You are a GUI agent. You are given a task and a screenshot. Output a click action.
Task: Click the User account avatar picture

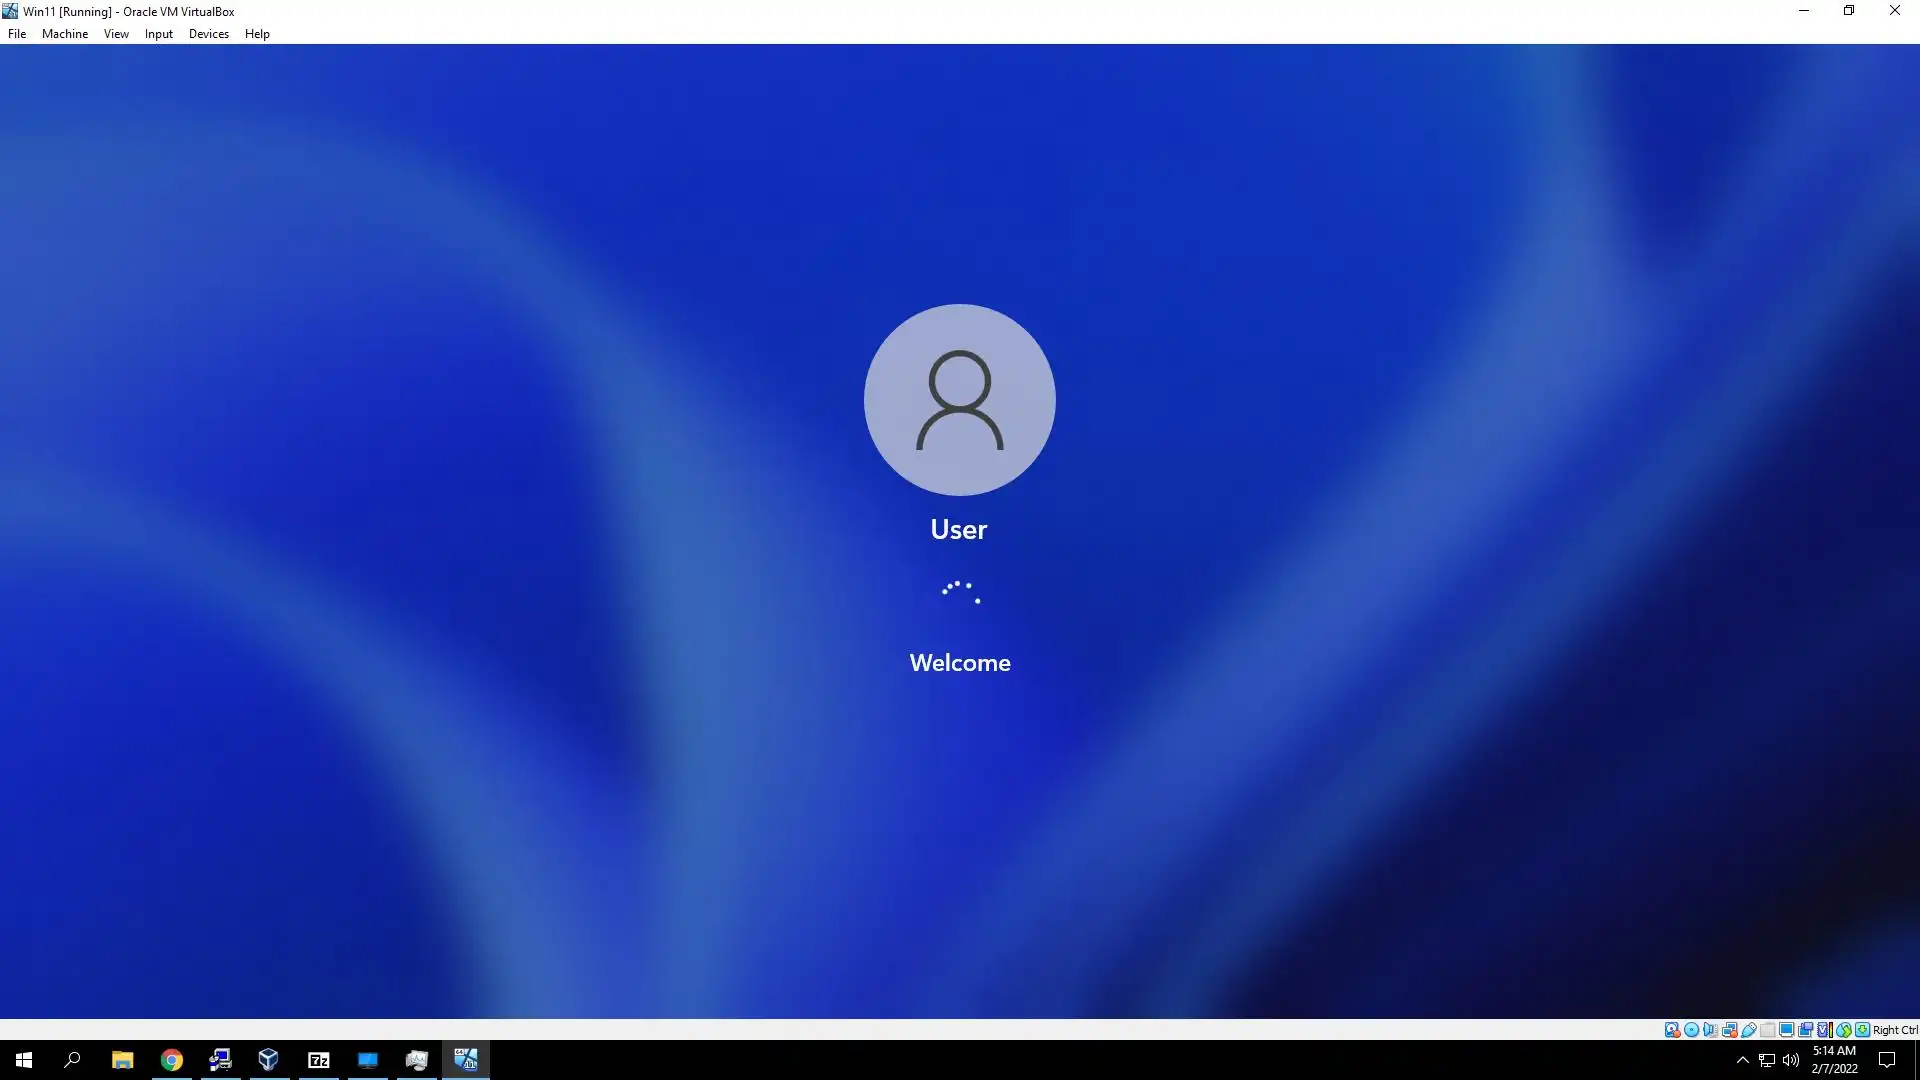tap(959, 399)
